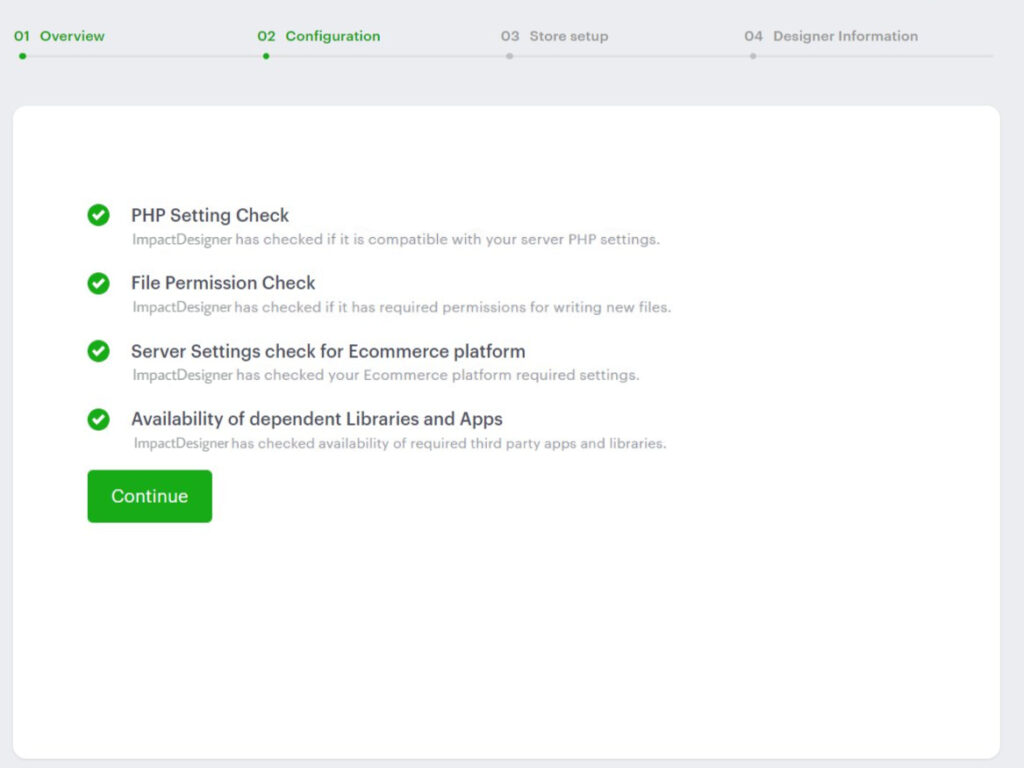Click the description about third party apps and libraries
This screenshot has width=1024, height=768.
(x=399, y=443)
